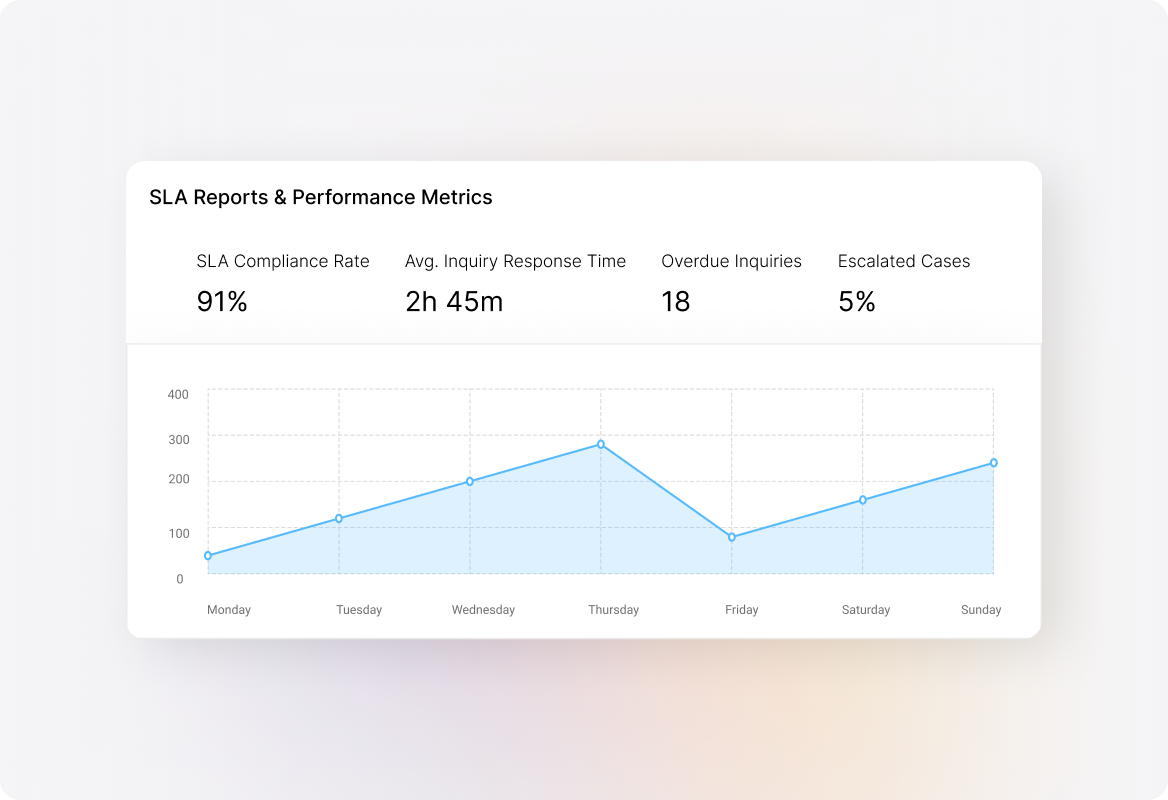Select the Monday data point

206,554
